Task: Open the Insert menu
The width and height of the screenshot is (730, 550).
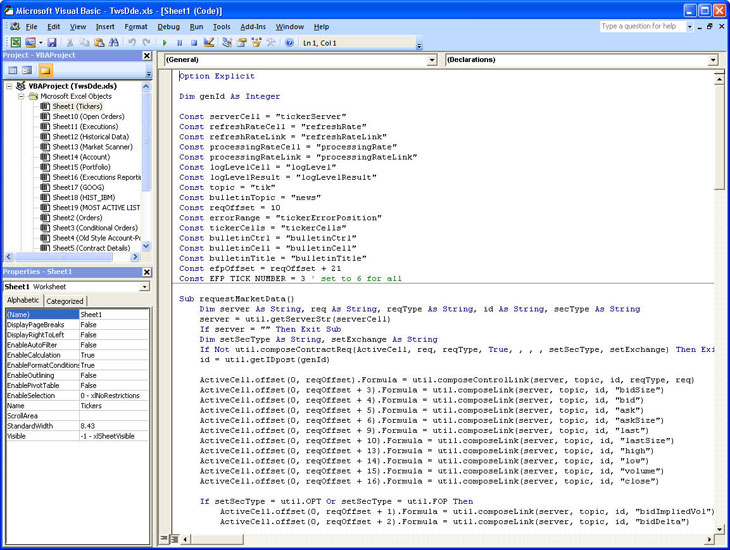Action: coord(105,27)
